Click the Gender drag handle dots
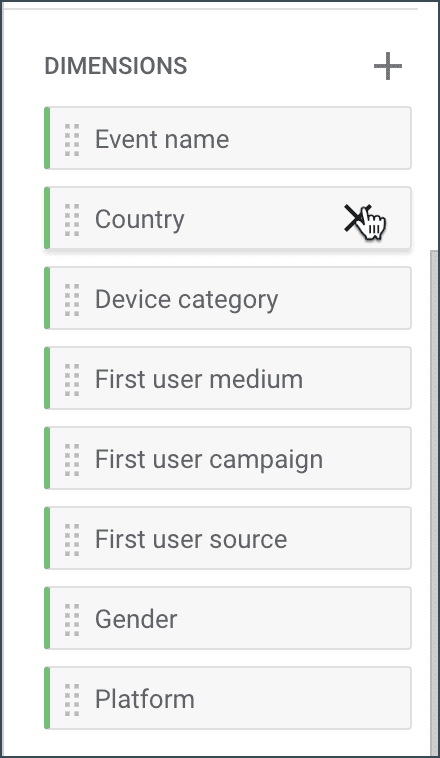Viewport: 440px width, 758px height. [72, 620]
